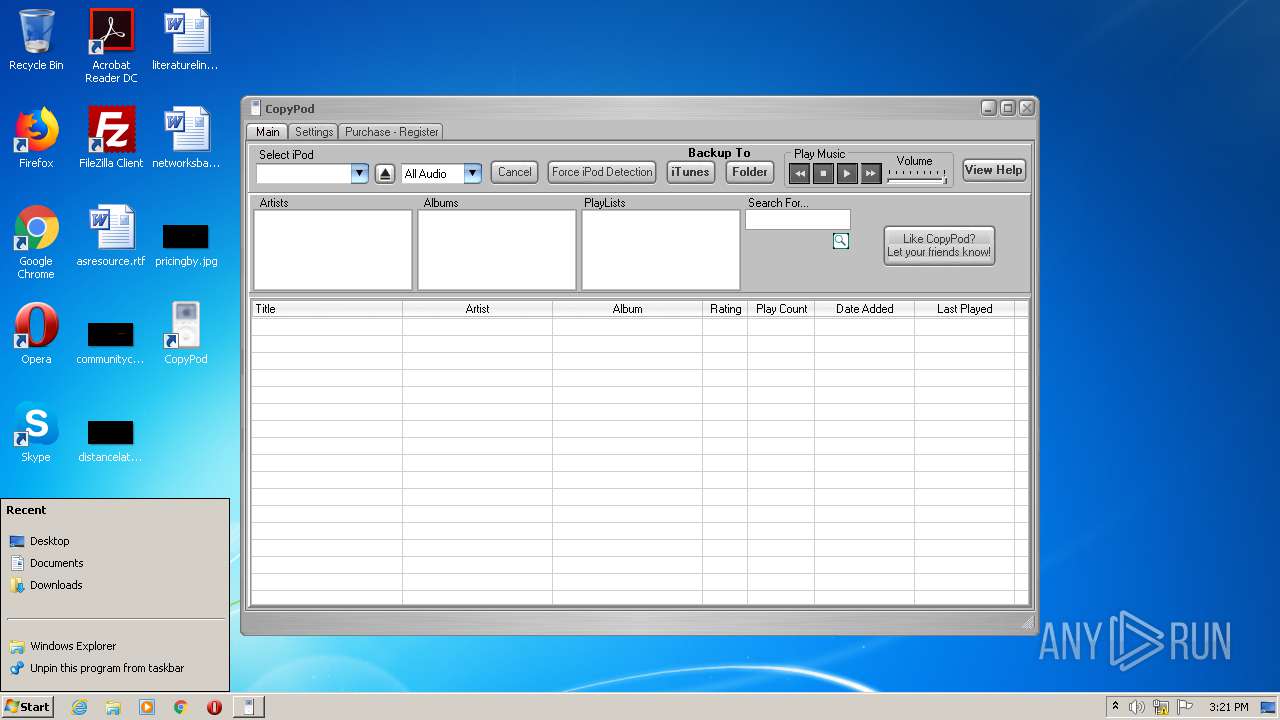Open the Firefox desktop icon
This screenshot has width=1280, height=720.
pyautogui.click(x=36, y=138)
